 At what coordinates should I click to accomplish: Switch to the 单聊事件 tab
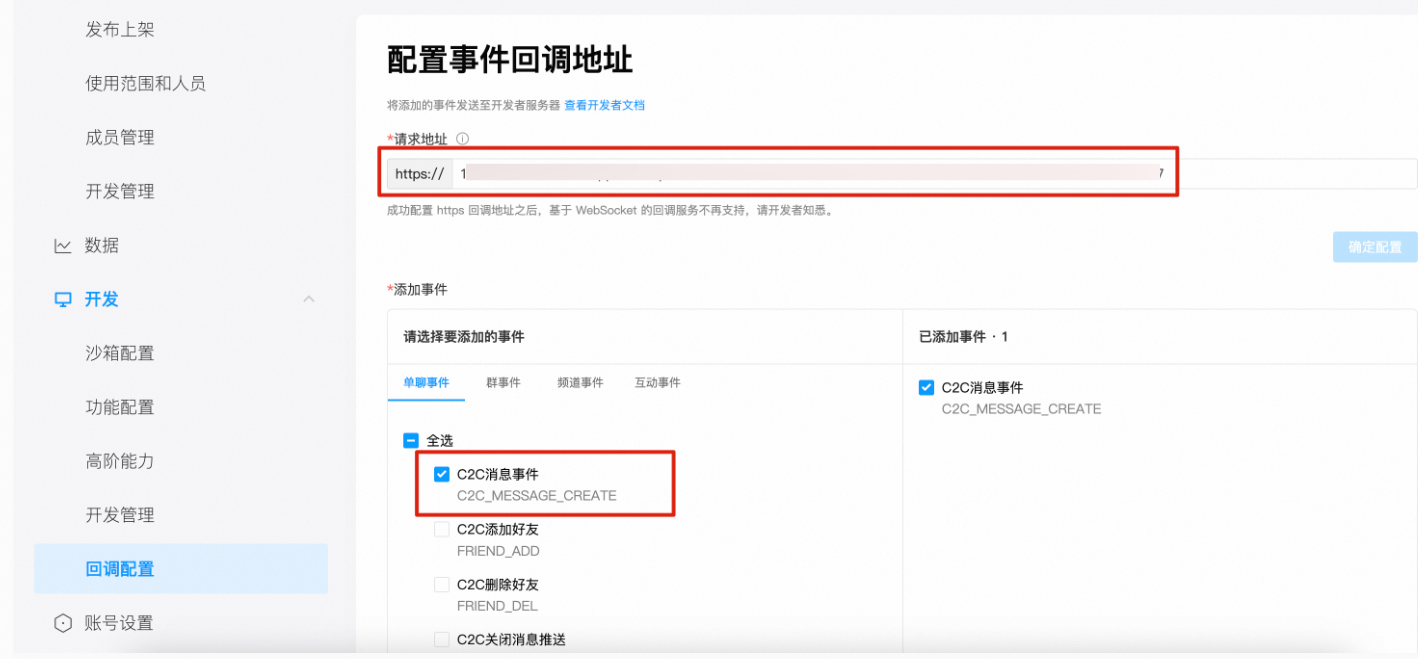426,383
